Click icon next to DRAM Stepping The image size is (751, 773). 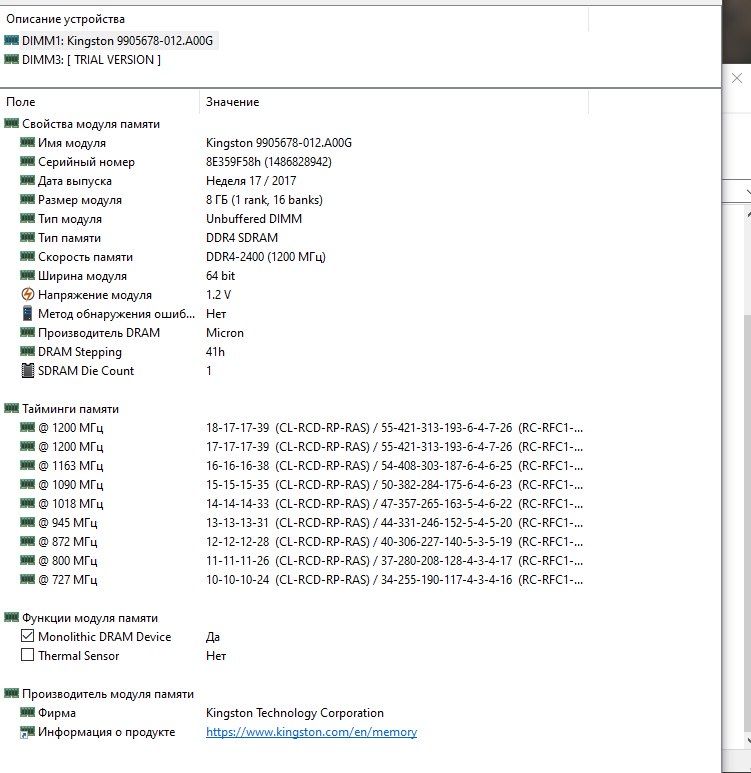[x=28, y=351]
